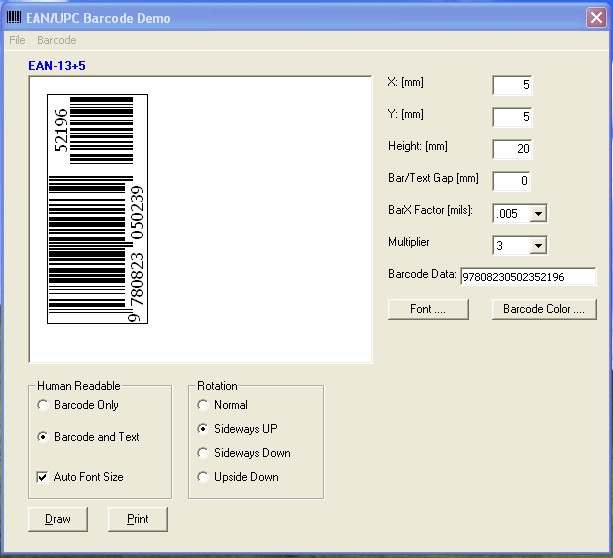Image resolution: width=613 pixels, height=558 pixels.
Task: Click the barcode app icon in title bar
Action: click(x=13, y=18)
